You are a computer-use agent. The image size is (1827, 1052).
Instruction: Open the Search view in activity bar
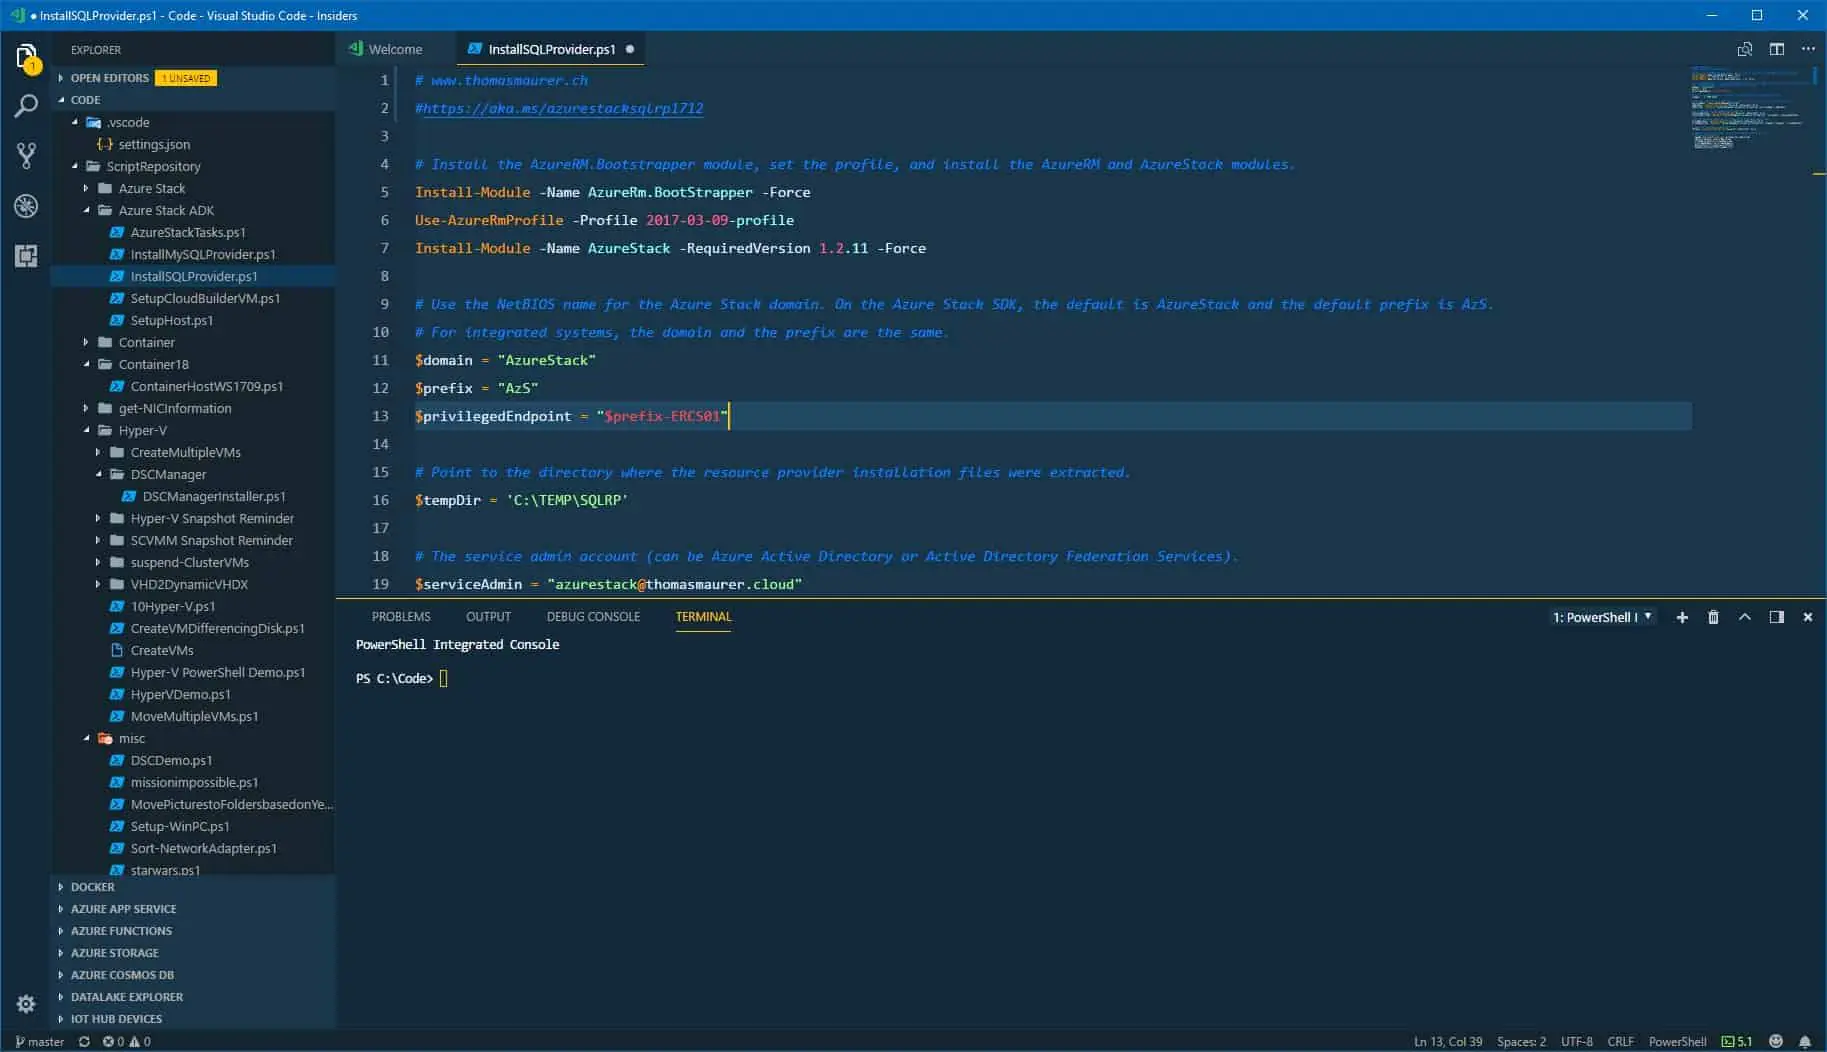click(27, 106)
